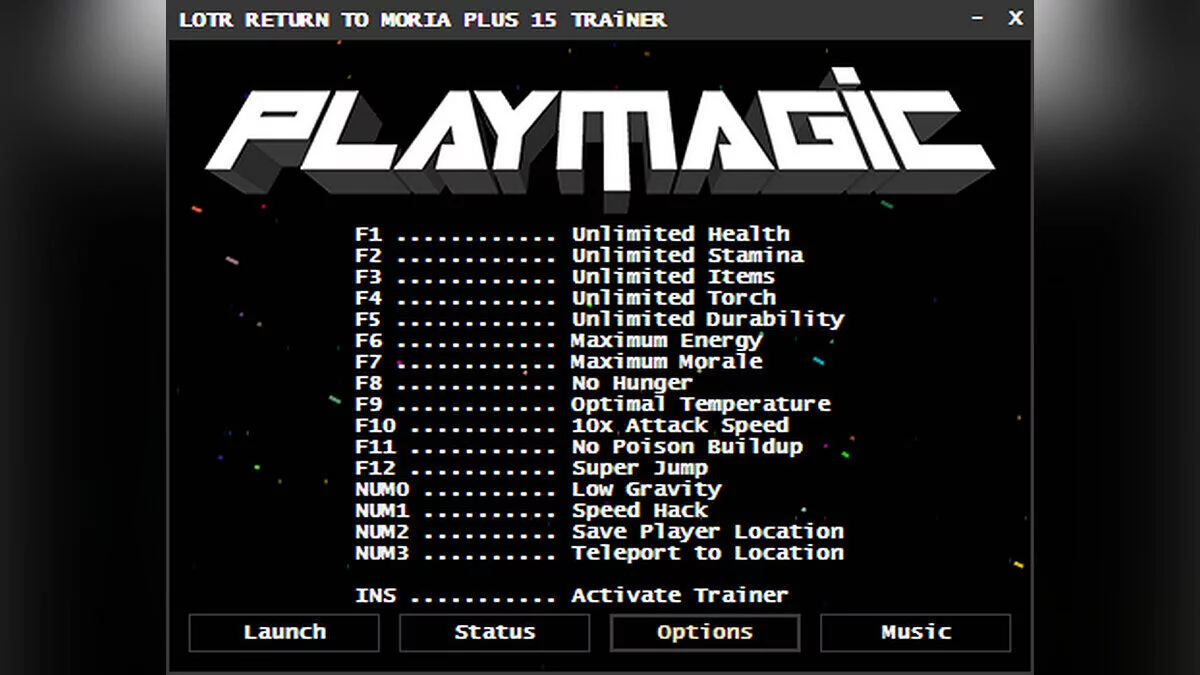Screen dimensions: 1200x675
Task: Toggle the Unlimited Health cheat
Action: tap(680, 234)
